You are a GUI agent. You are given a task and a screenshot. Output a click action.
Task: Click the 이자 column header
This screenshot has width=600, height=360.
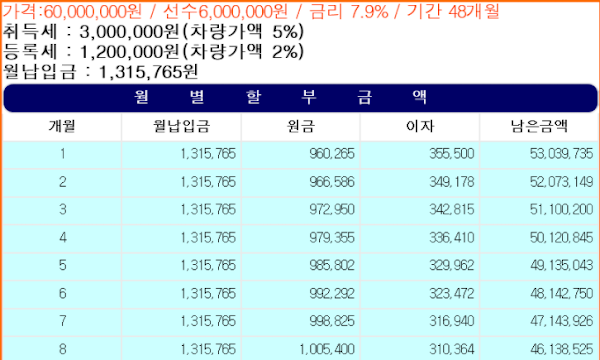tap(420, 126)
